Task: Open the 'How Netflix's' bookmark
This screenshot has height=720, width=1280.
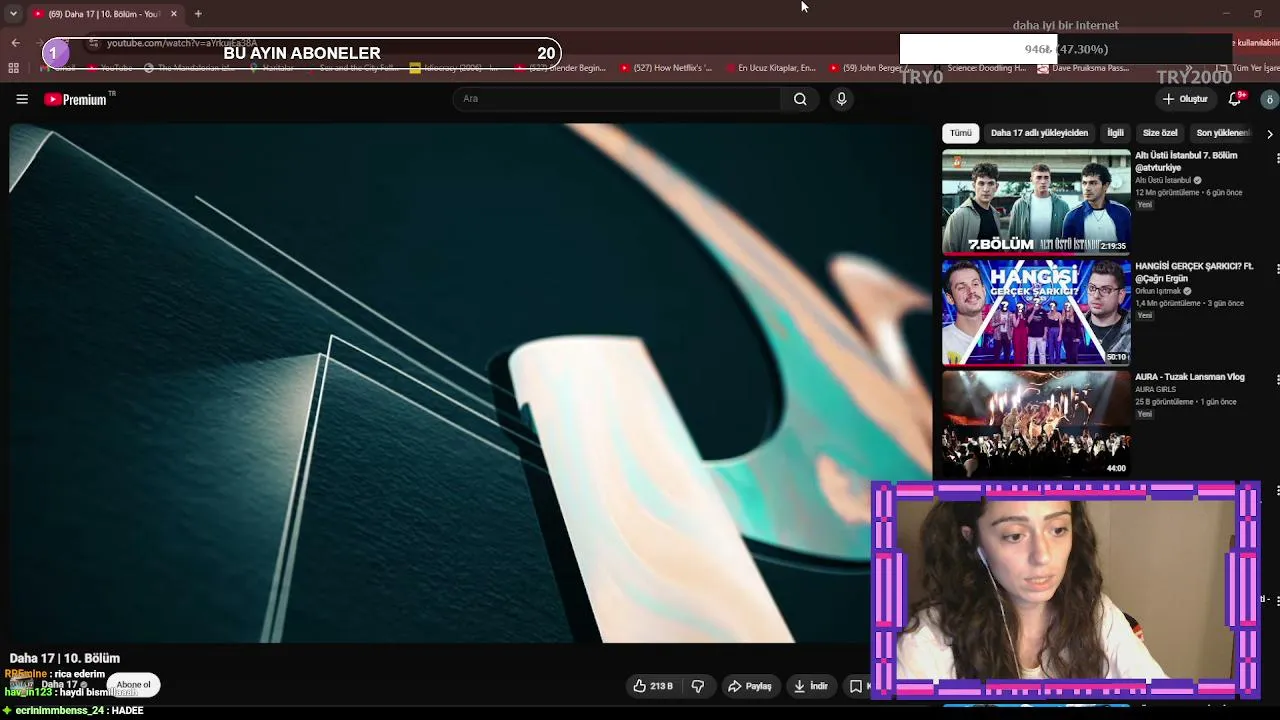Action: coord(666,68)
